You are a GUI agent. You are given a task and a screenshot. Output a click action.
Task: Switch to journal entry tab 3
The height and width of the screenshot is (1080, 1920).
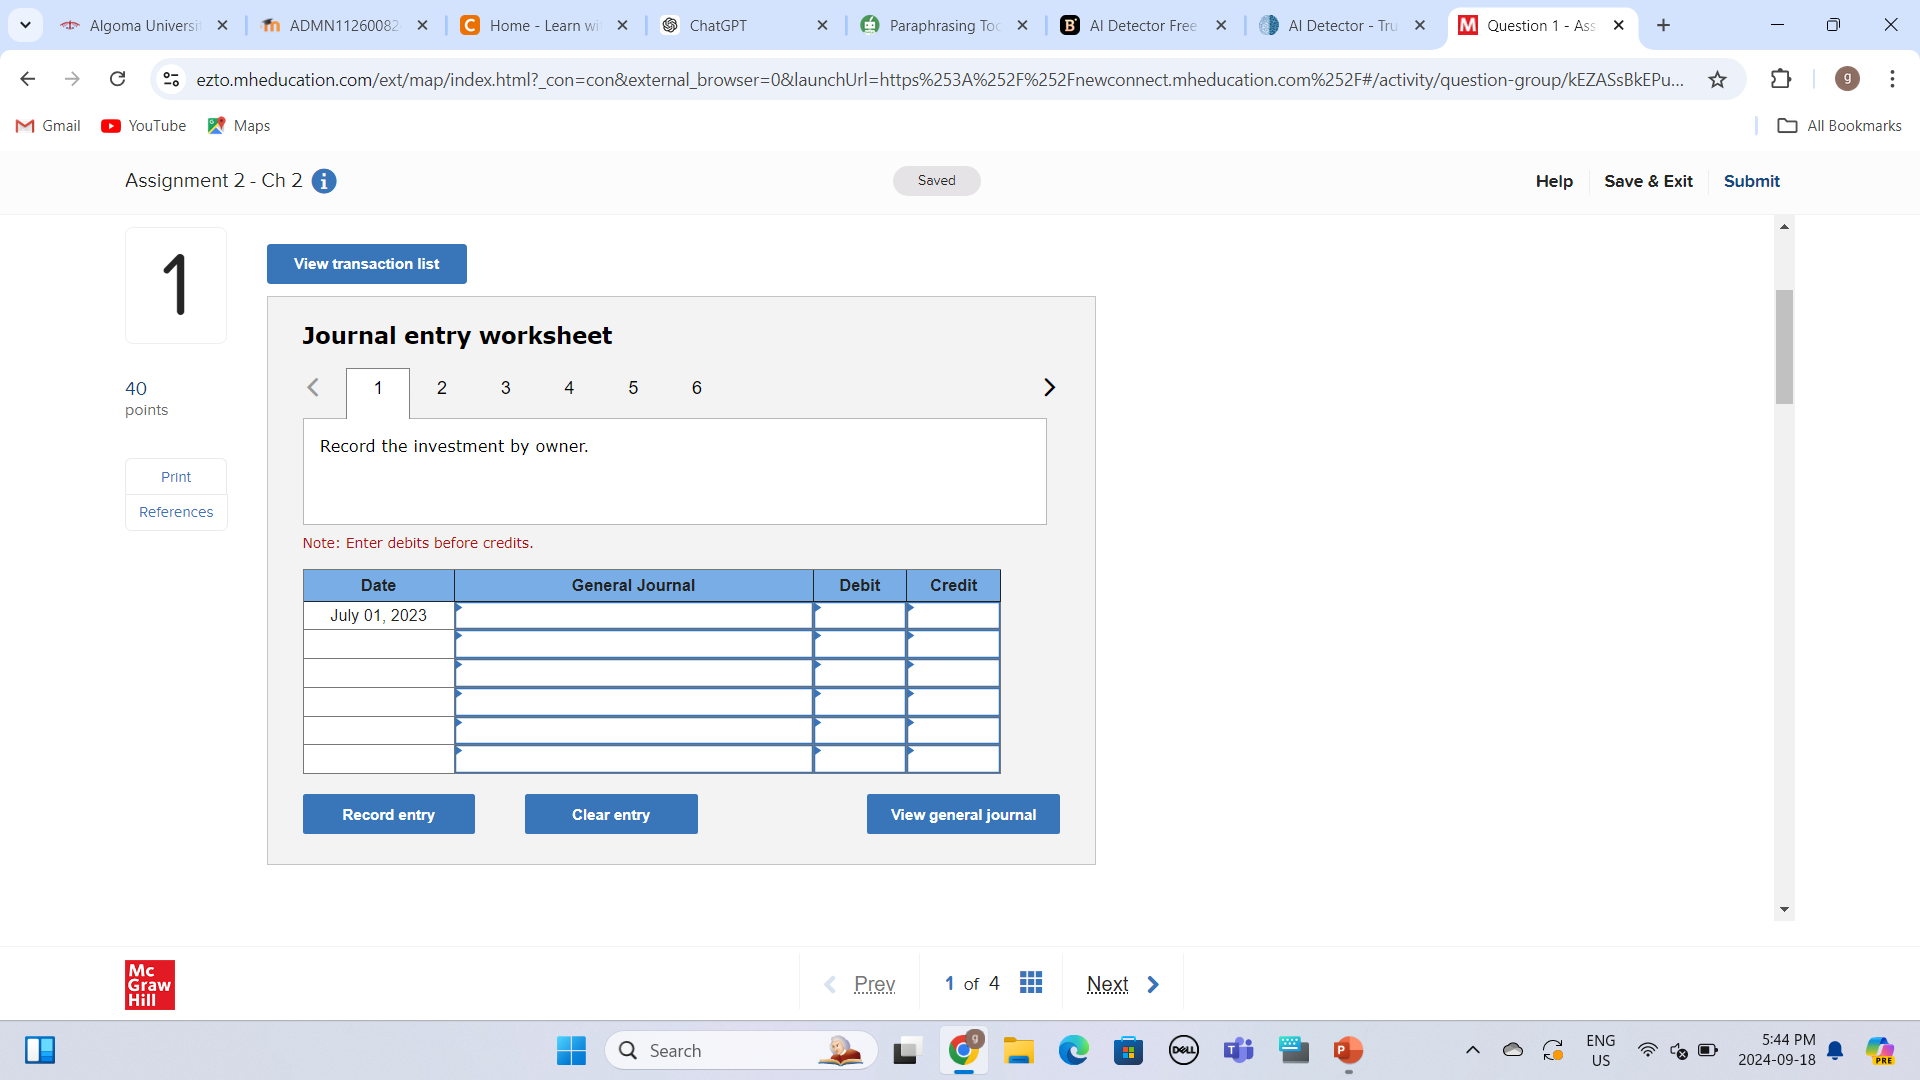pyautogui.click(x=505, y=388)
